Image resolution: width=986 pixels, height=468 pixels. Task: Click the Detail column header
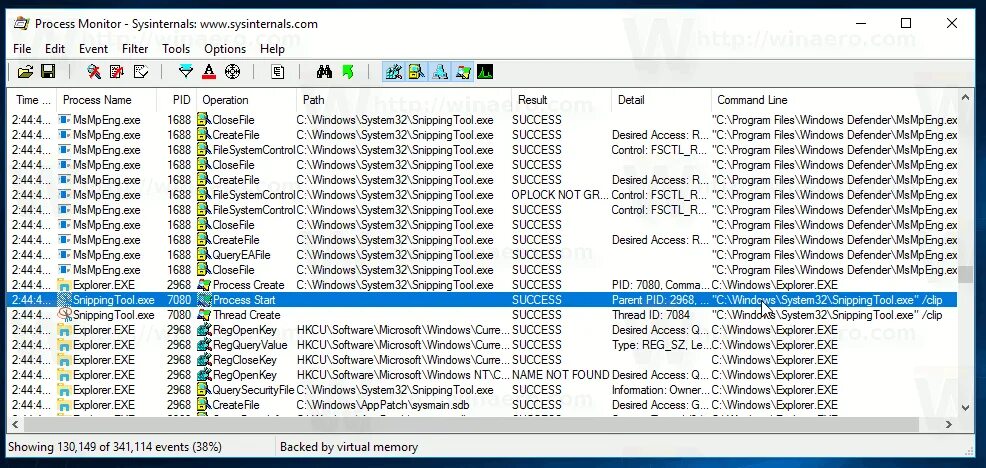[661, 99]
